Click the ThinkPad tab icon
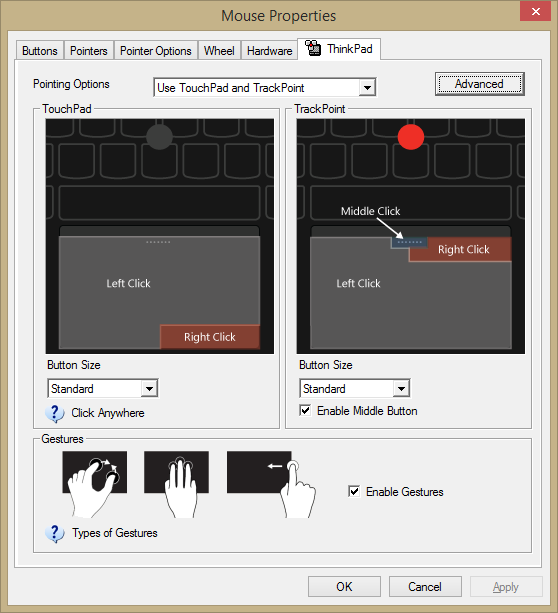The height and width of the screenshot is (613, 558). [313, 48]
